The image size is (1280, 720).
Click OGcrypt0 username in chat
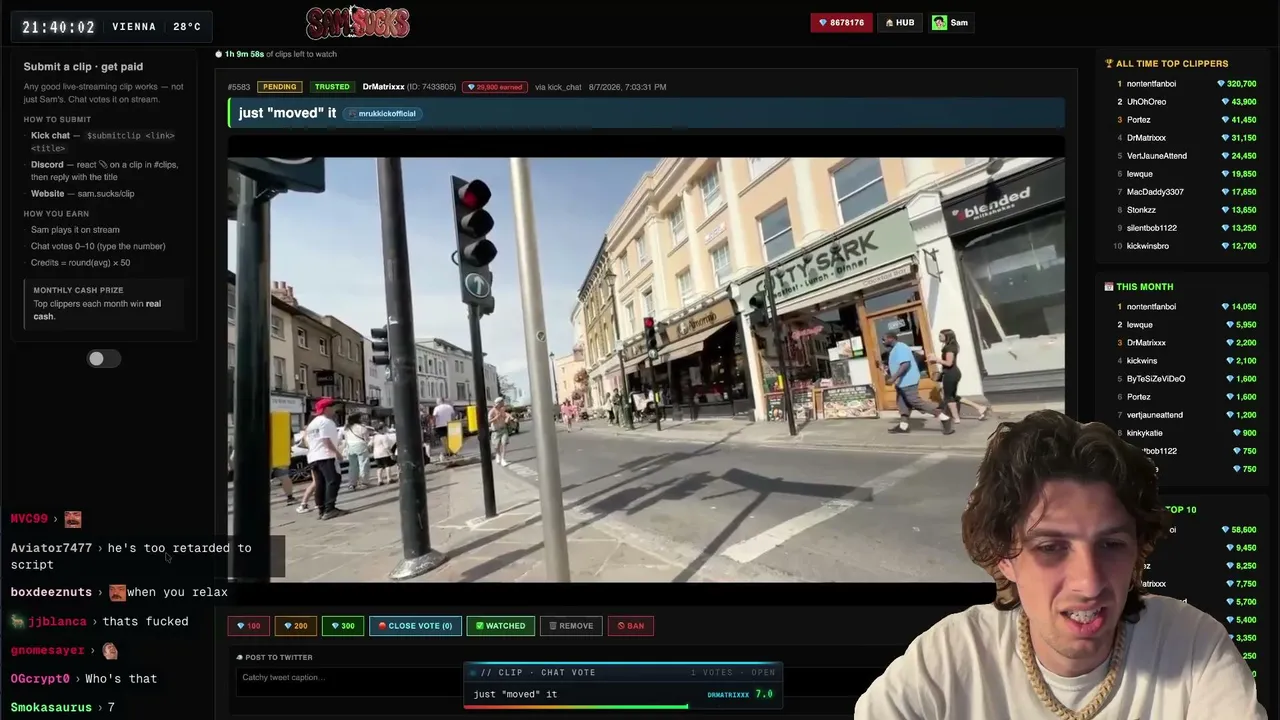tap(40, 679)
